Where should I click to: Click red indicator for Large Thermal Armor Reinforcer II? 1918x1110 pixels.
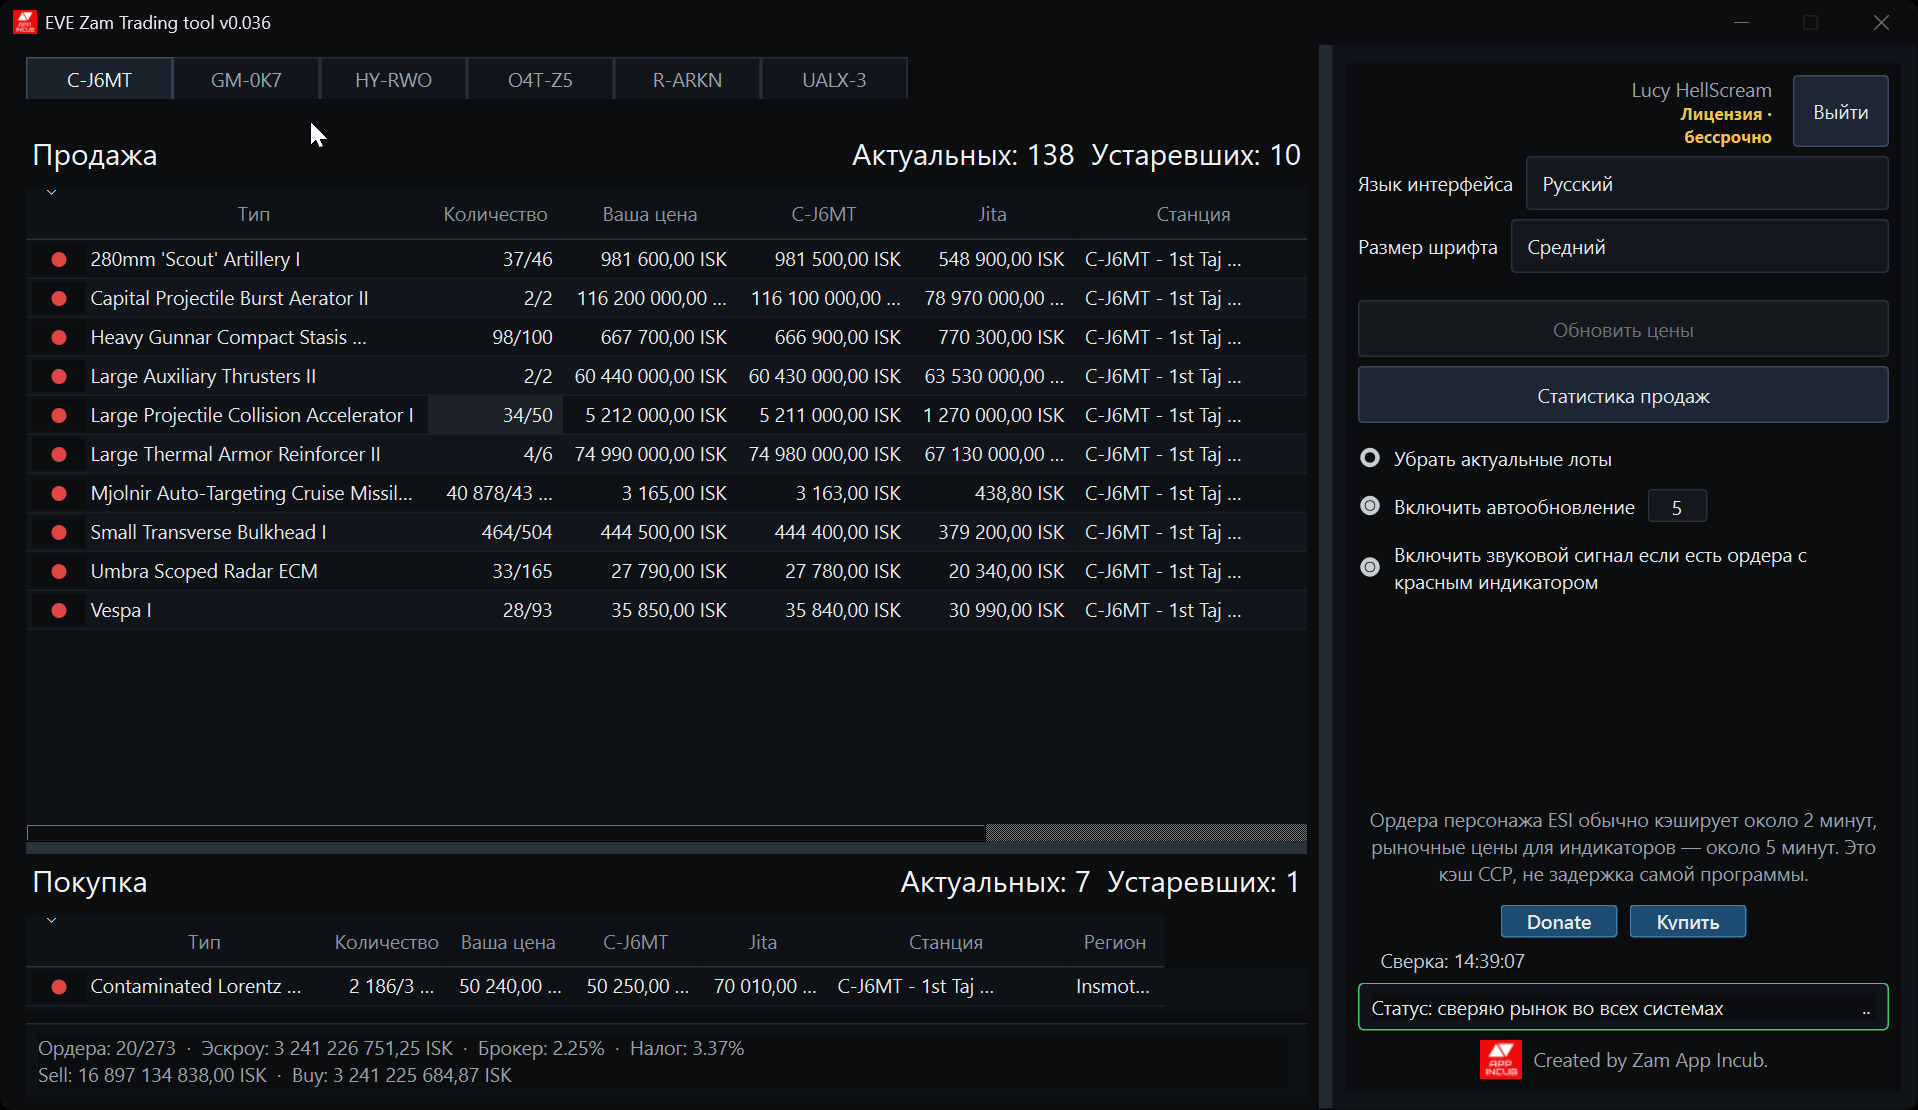[59, 454]
